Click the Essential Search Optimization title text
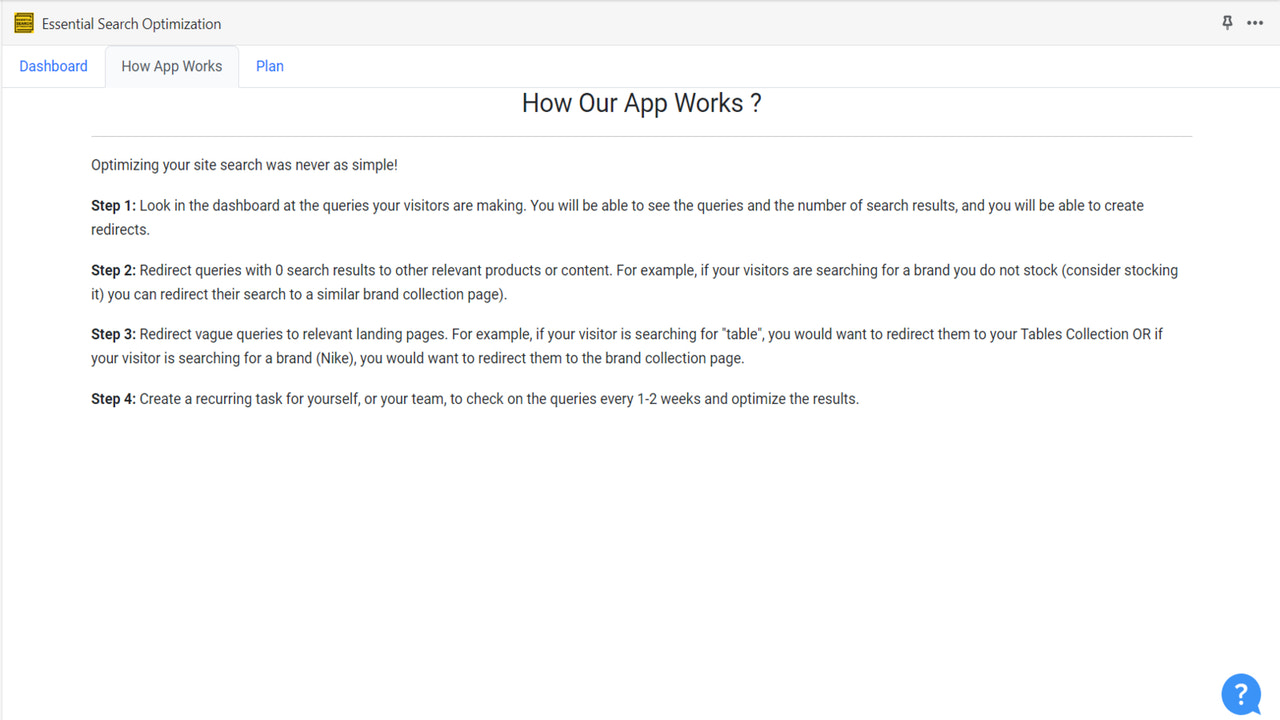 tap(131, 23)
